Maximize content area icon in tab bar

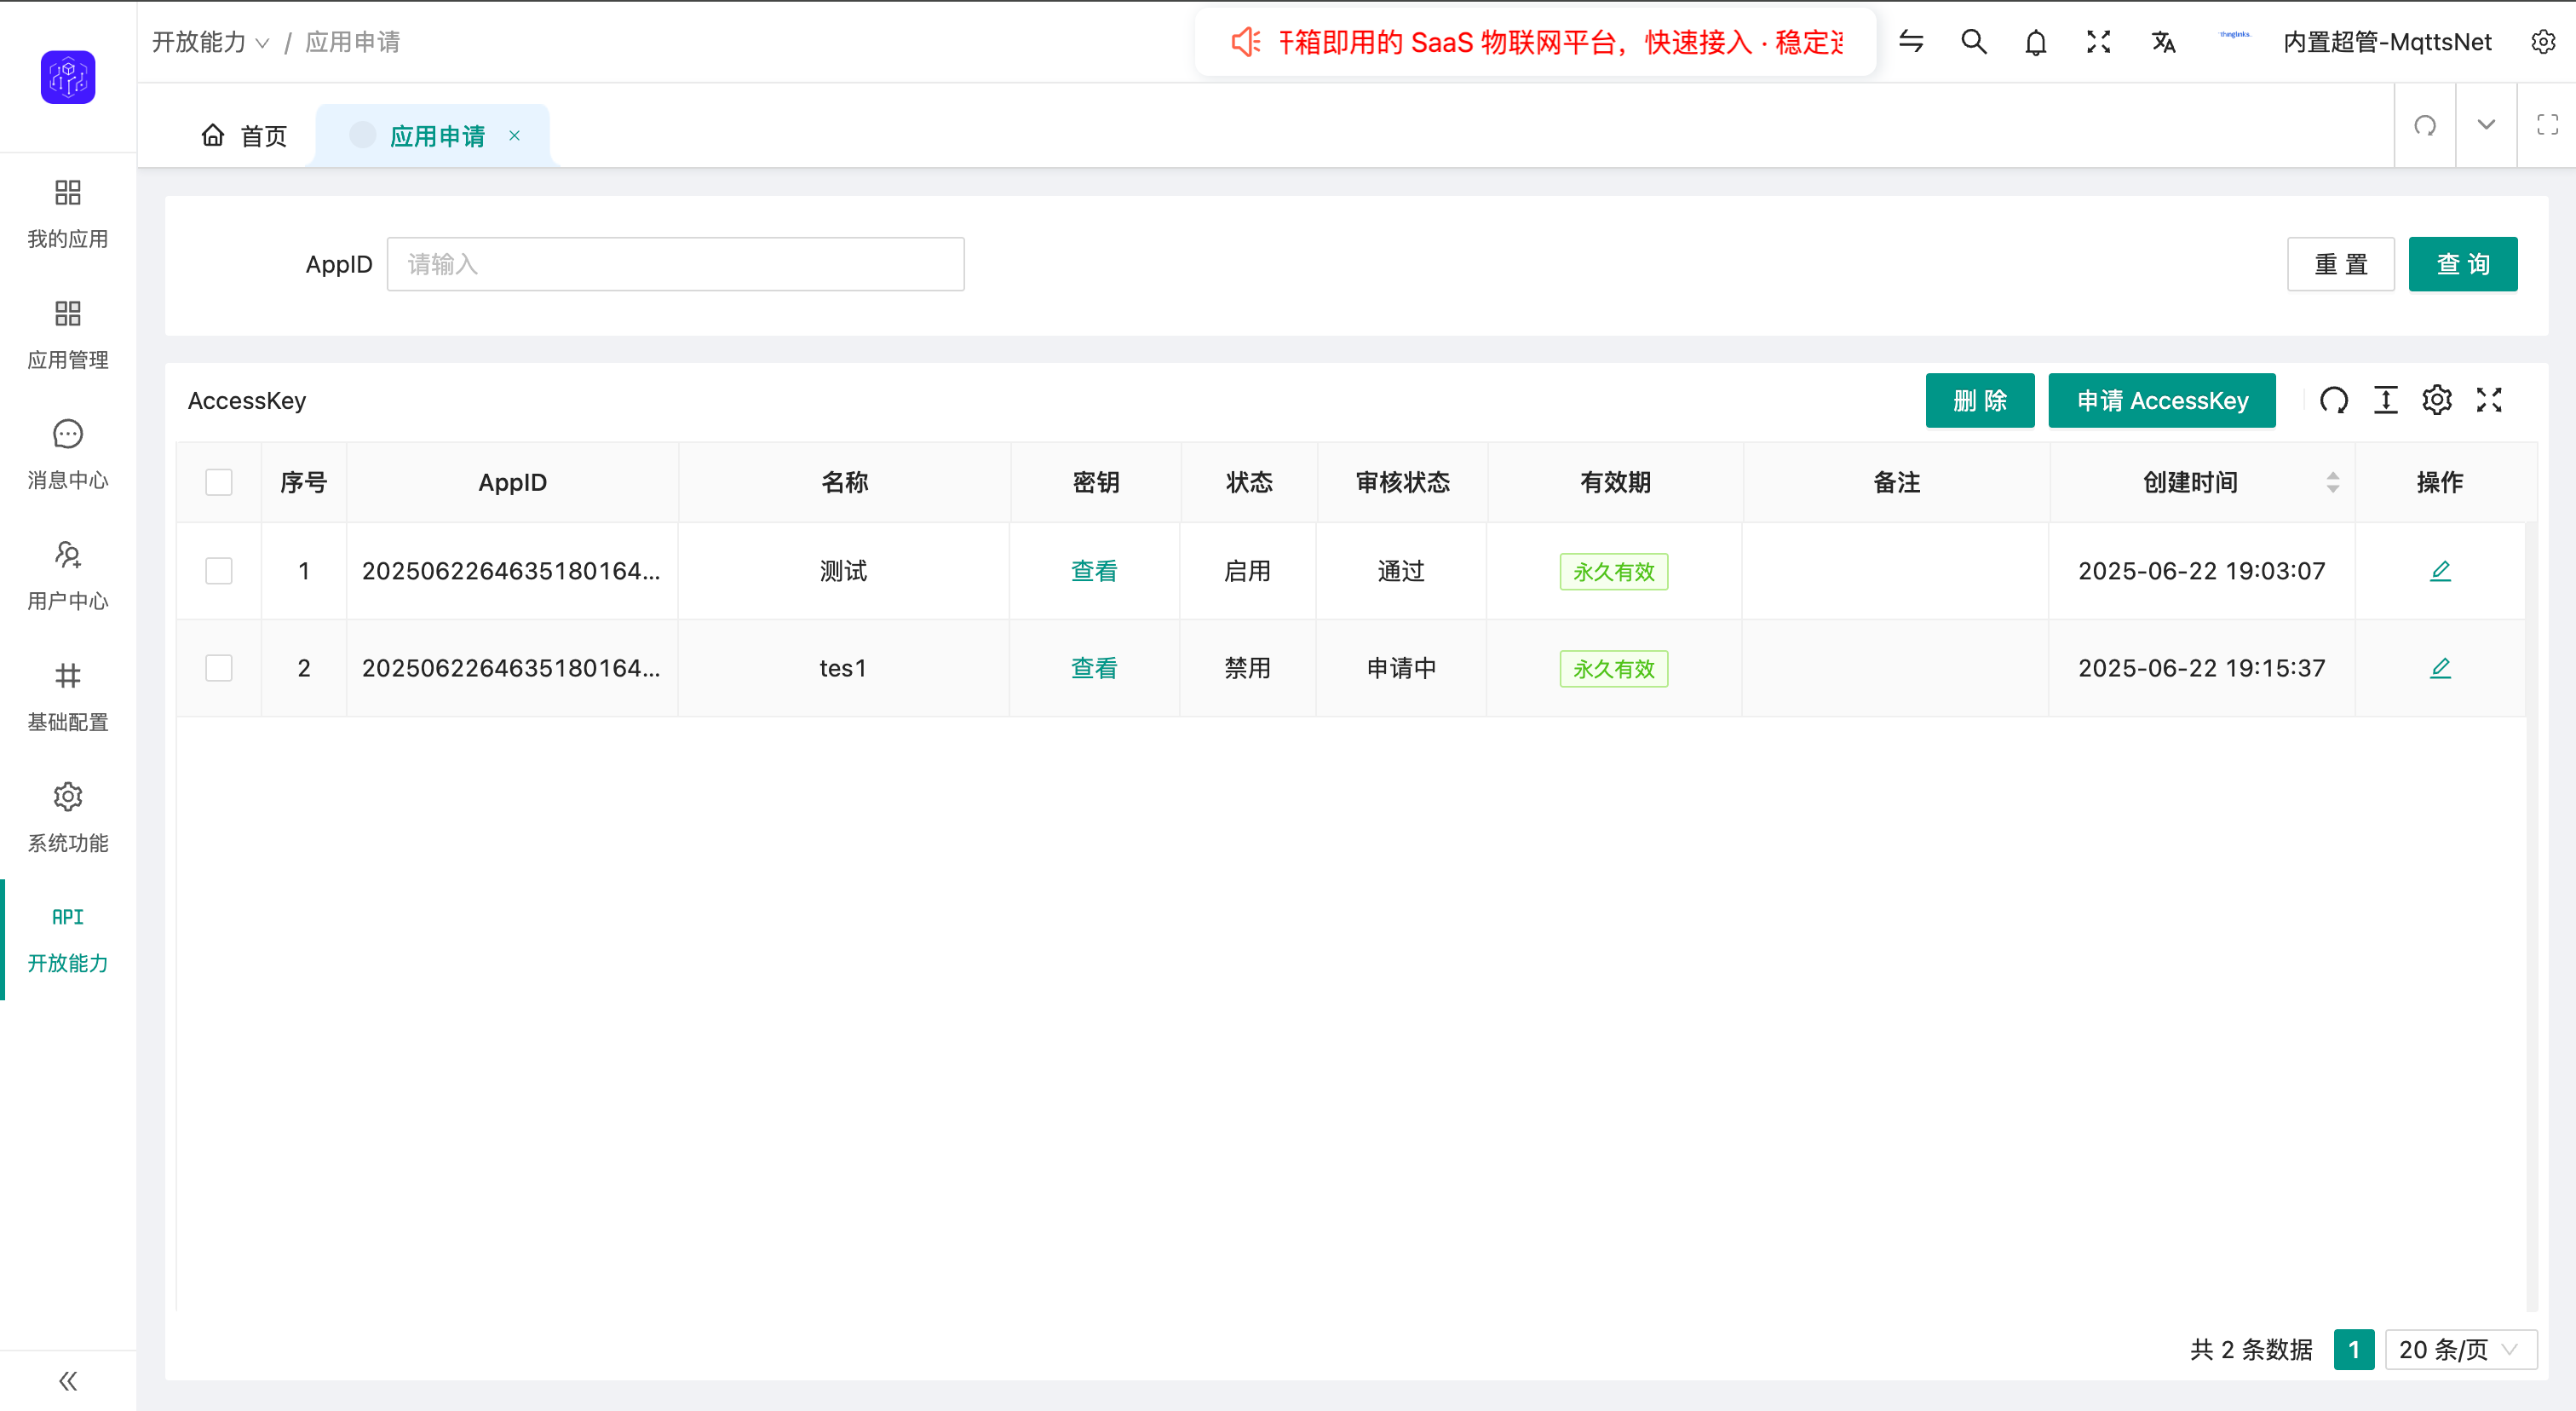pyautogui.click(x=2547, y=125)
